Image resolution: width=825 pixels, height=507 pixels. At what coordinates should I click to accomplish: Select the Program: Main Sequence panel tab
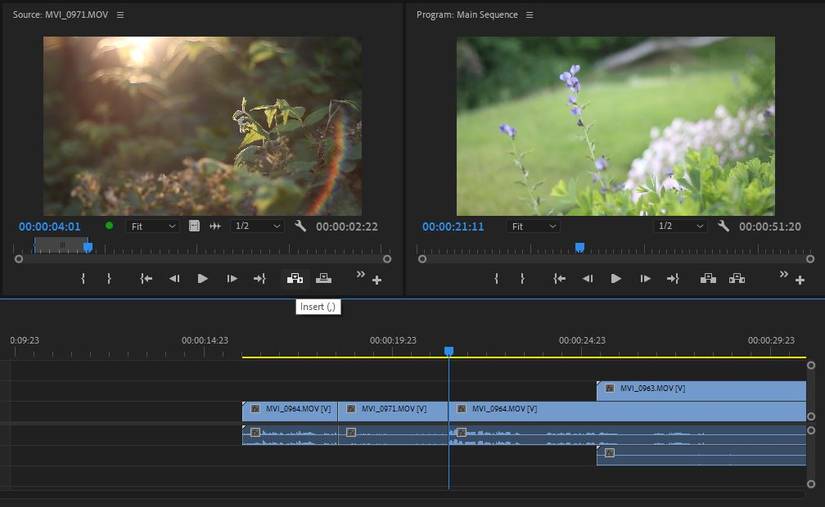[467, 15]
